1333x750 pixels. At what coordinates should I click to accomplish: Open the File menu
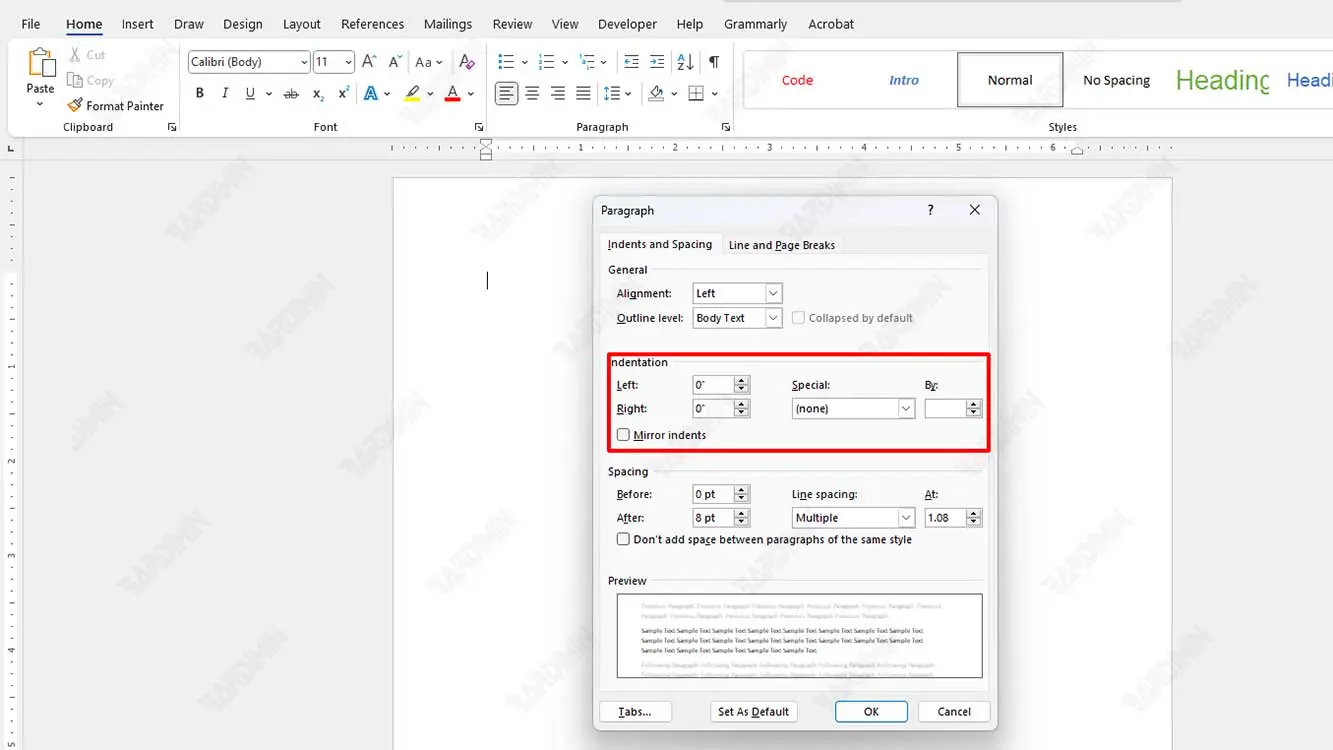31,24
